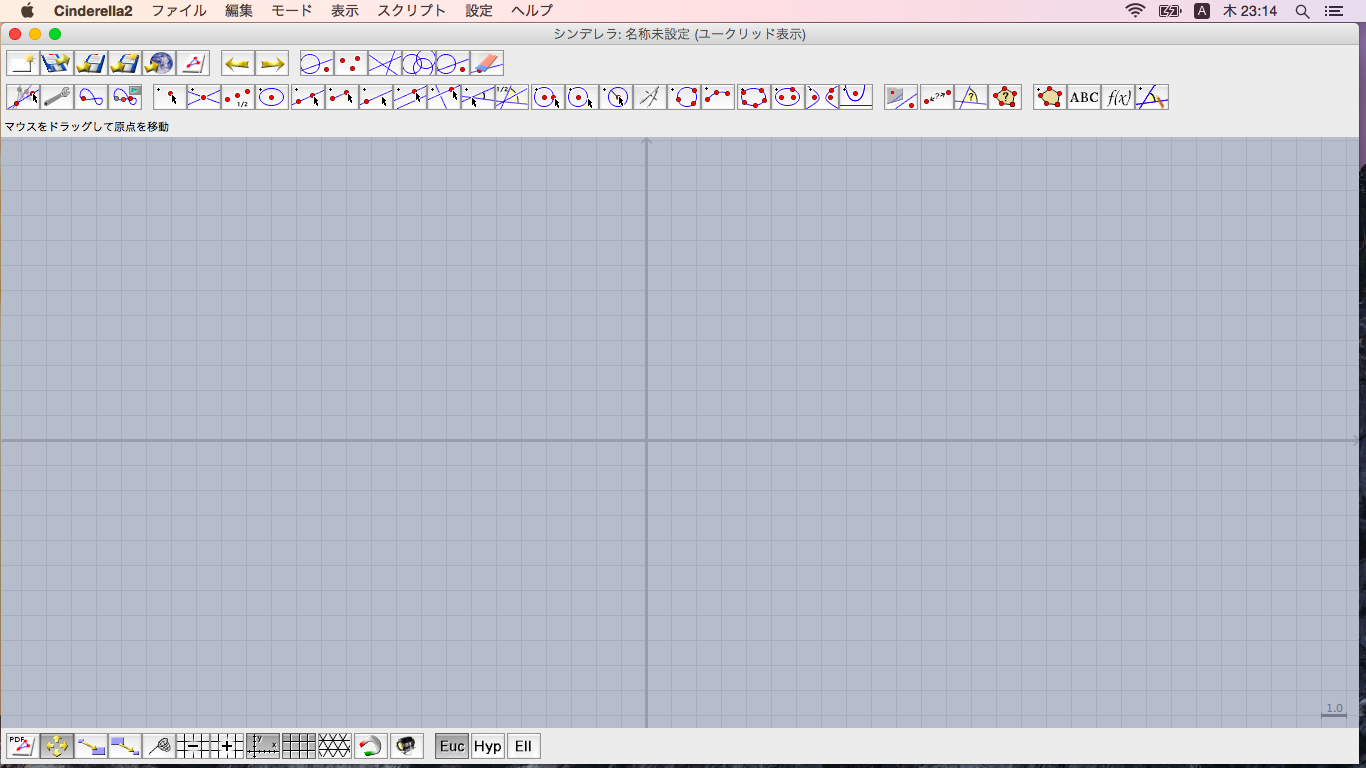This screenshot has height=768, width=1366.
Task: Click the Save file floppy icon
Action: coord(91,63)
